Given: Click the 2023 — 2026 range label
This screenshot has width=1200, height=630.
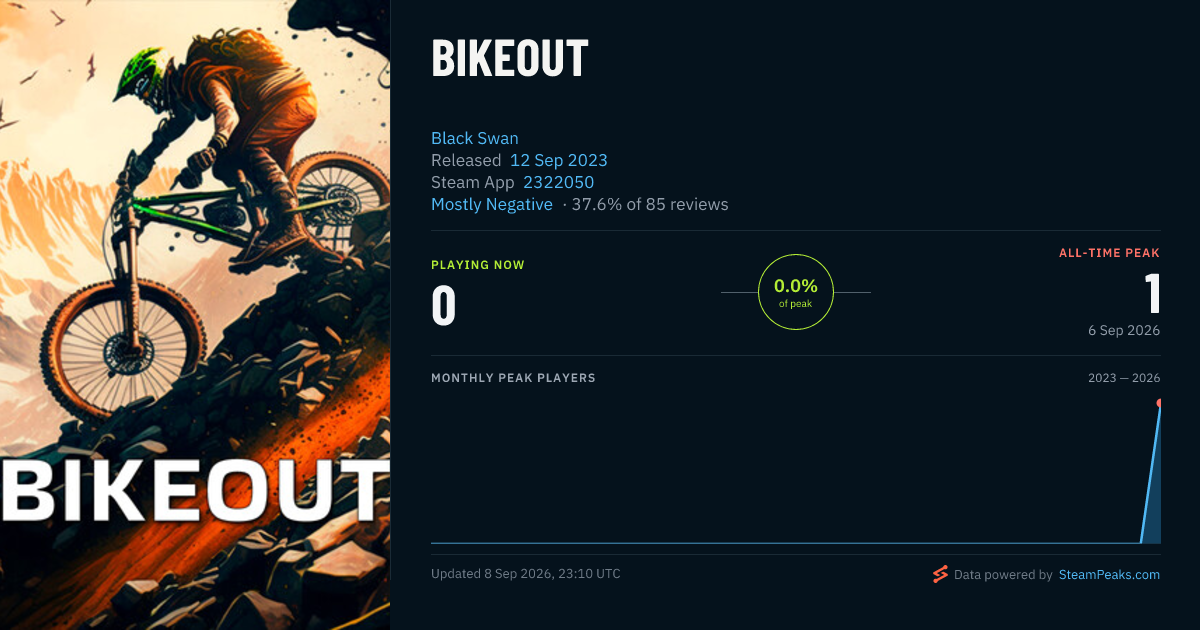Looking at the screenshot, I should [1124, 378].
